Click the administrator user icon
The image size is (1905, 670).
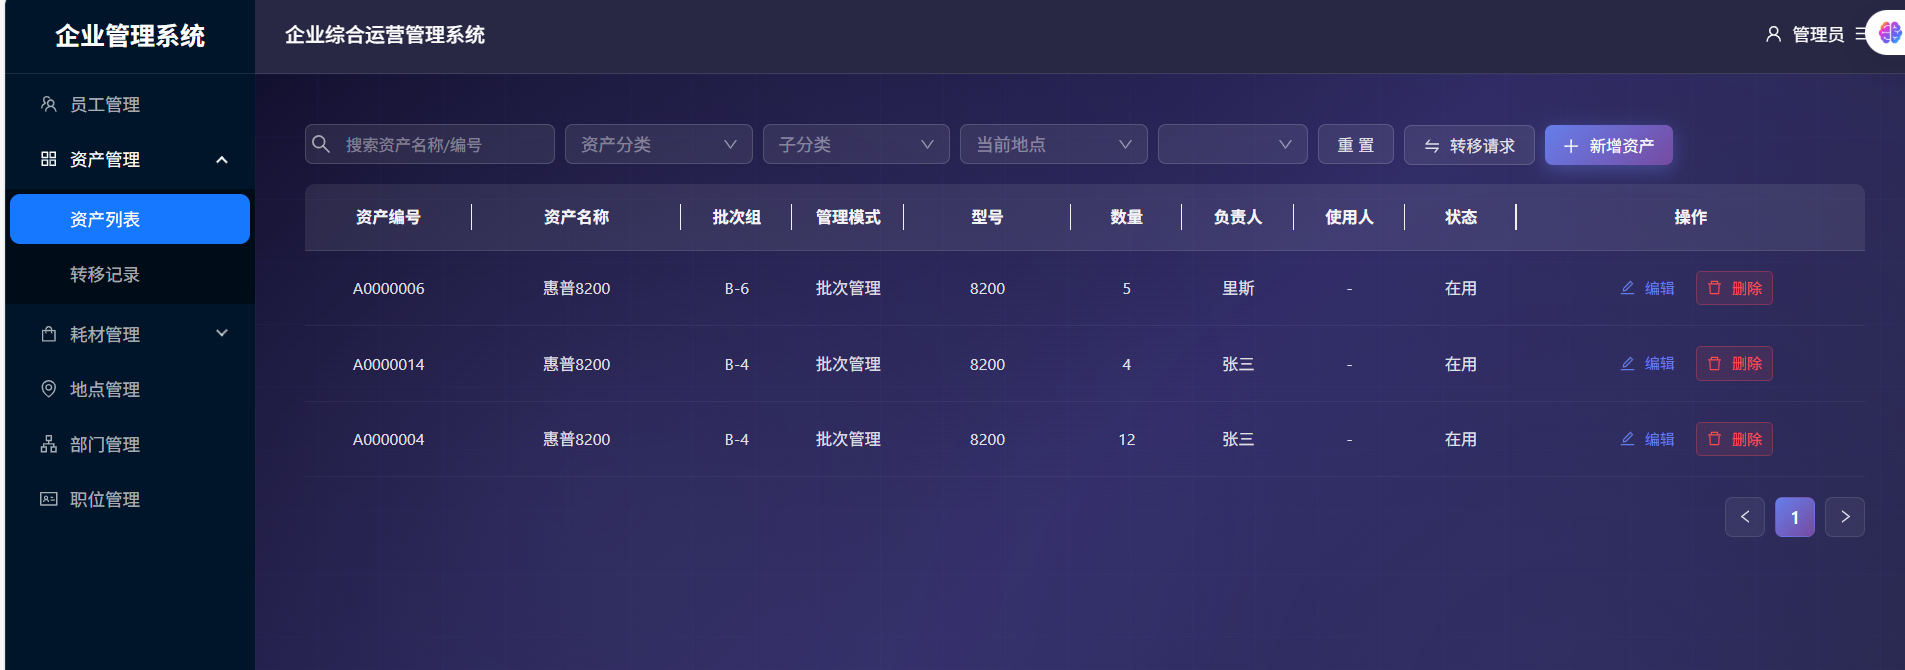pyautogui.click(x=1773, y=34)
